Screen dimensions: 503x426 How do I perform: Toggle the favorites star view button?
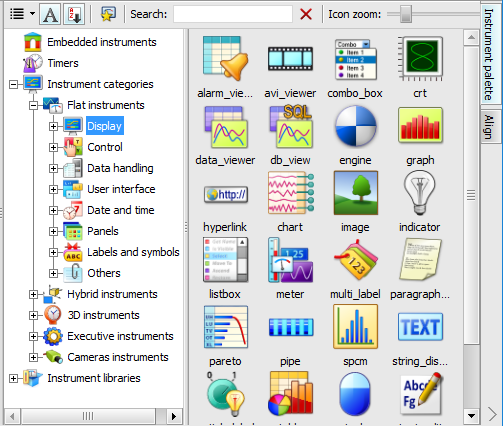coord(108,14)
